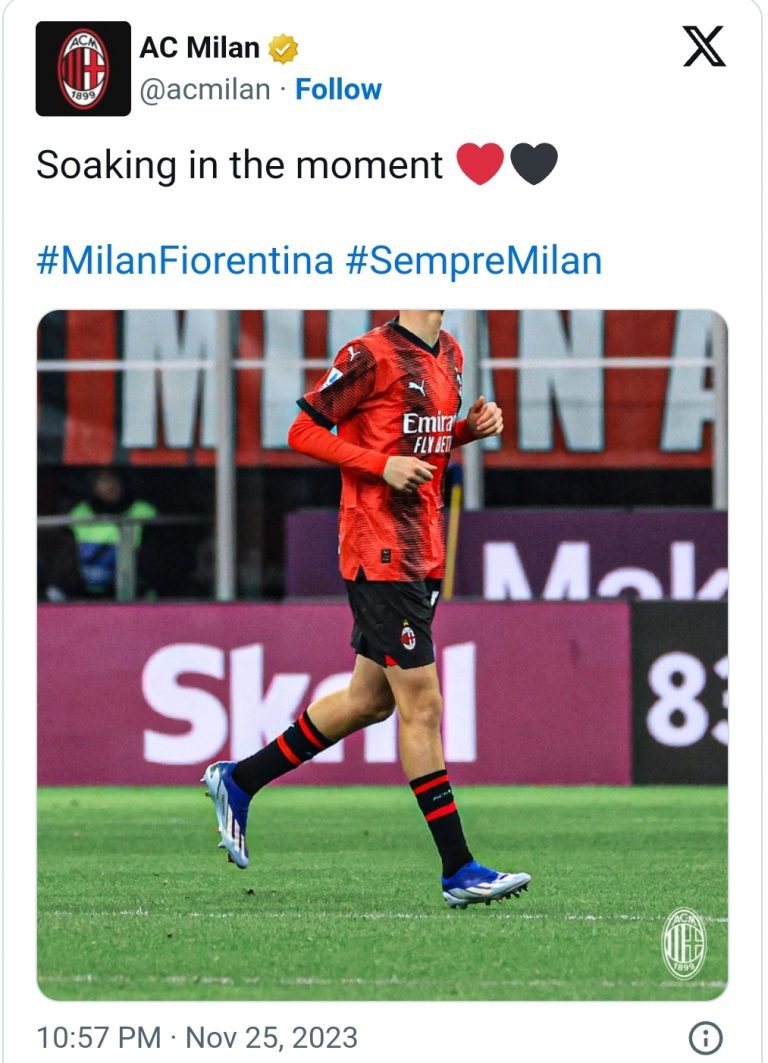Open the #SempreMilan hashtag
The height and width of the screenshot is (1063, 768).
pyautogui.click(x=473, y=261)
